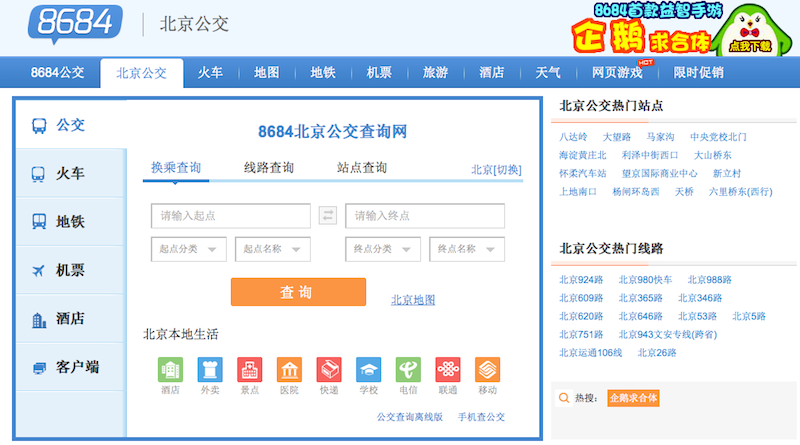Screen dimensions: 800x445
Task: Click the airplane ticket icon
Action: 38,270
